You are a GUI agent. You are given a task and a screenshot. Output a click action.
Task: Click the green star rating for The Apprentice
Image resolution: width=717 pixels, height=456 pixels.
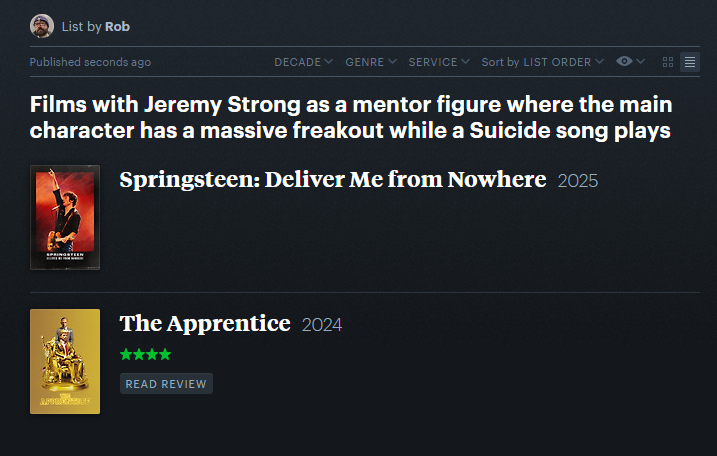pyautogui.click(x=145, y=354)
